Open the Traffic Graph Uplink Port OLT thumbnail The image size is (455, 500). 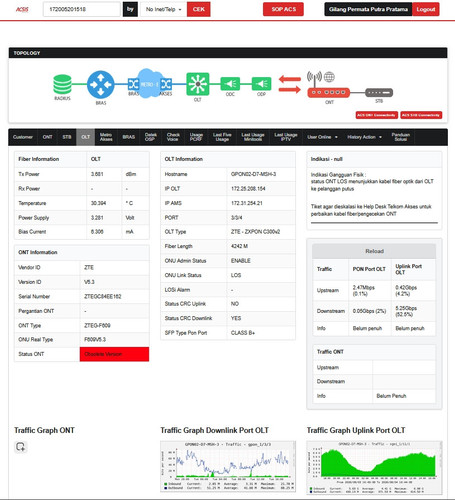374,467
